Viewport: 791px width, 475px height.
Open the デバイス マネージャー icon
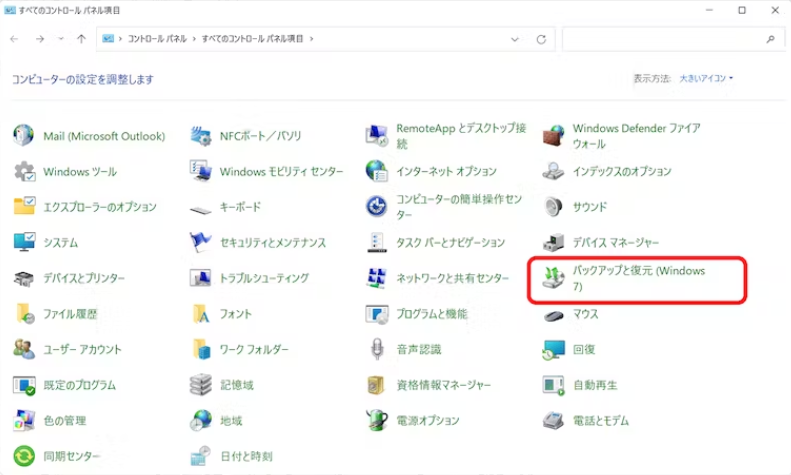pyautogui.click(x=553, y=243)
